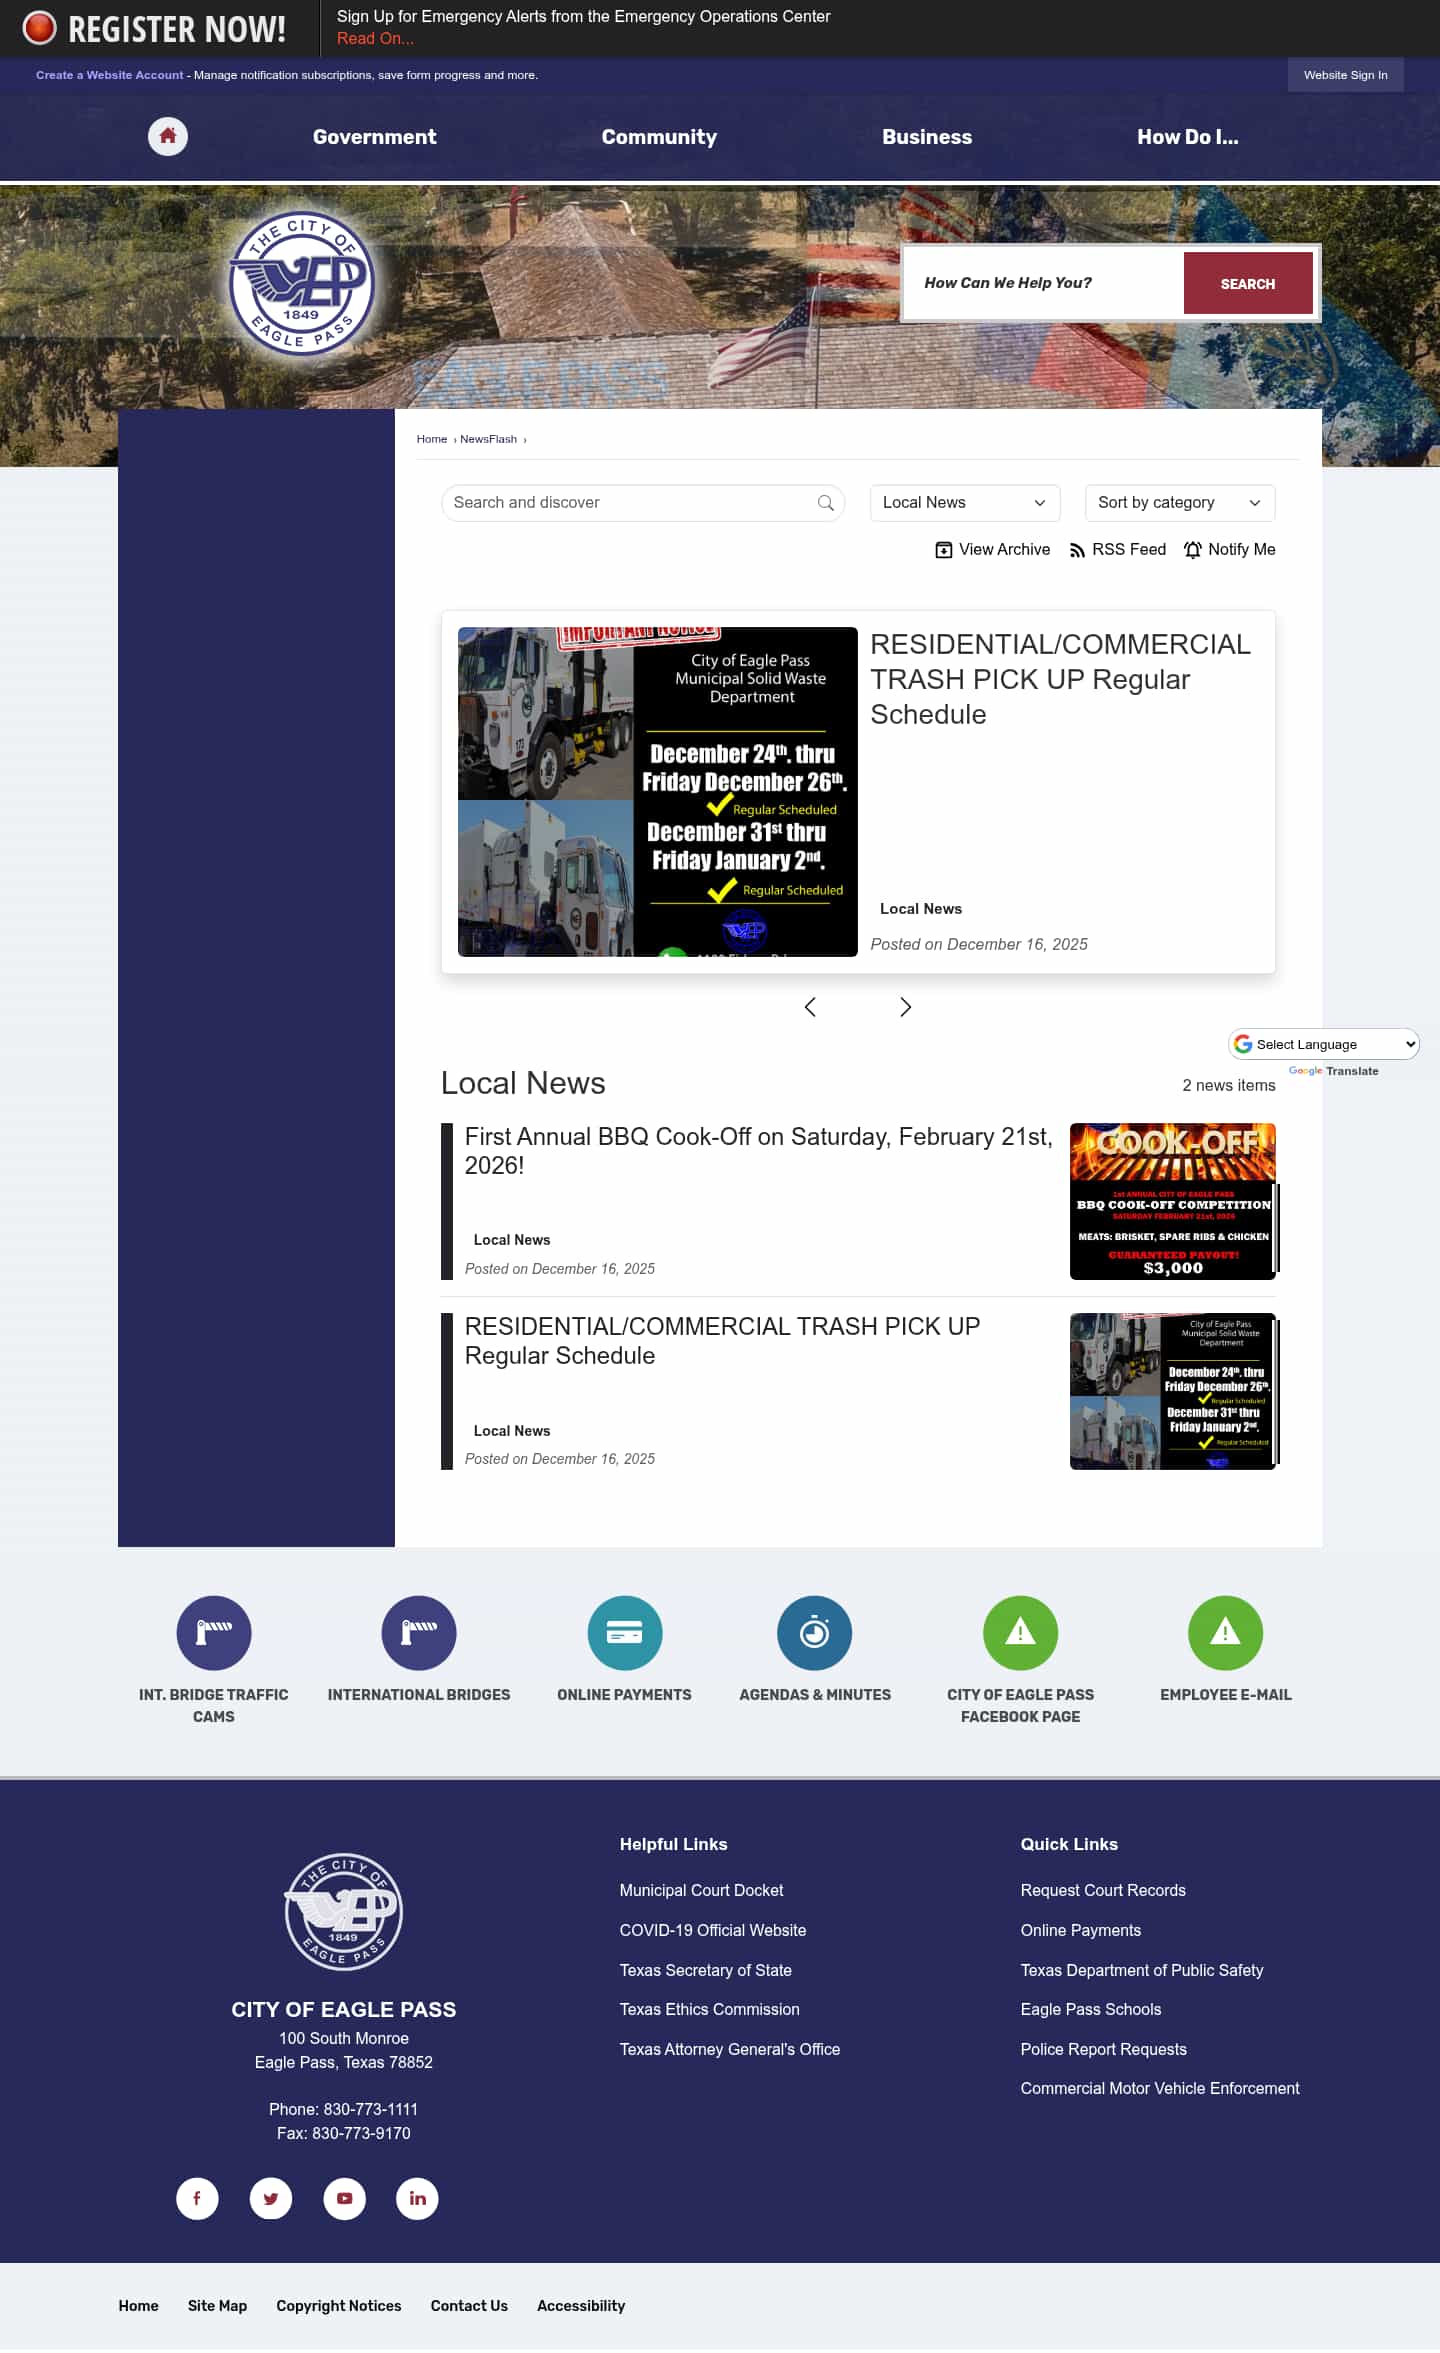Open Texas Department of Public Safety link
Viewport: 1440px width, 2353px height.
coord(1141,1970)
